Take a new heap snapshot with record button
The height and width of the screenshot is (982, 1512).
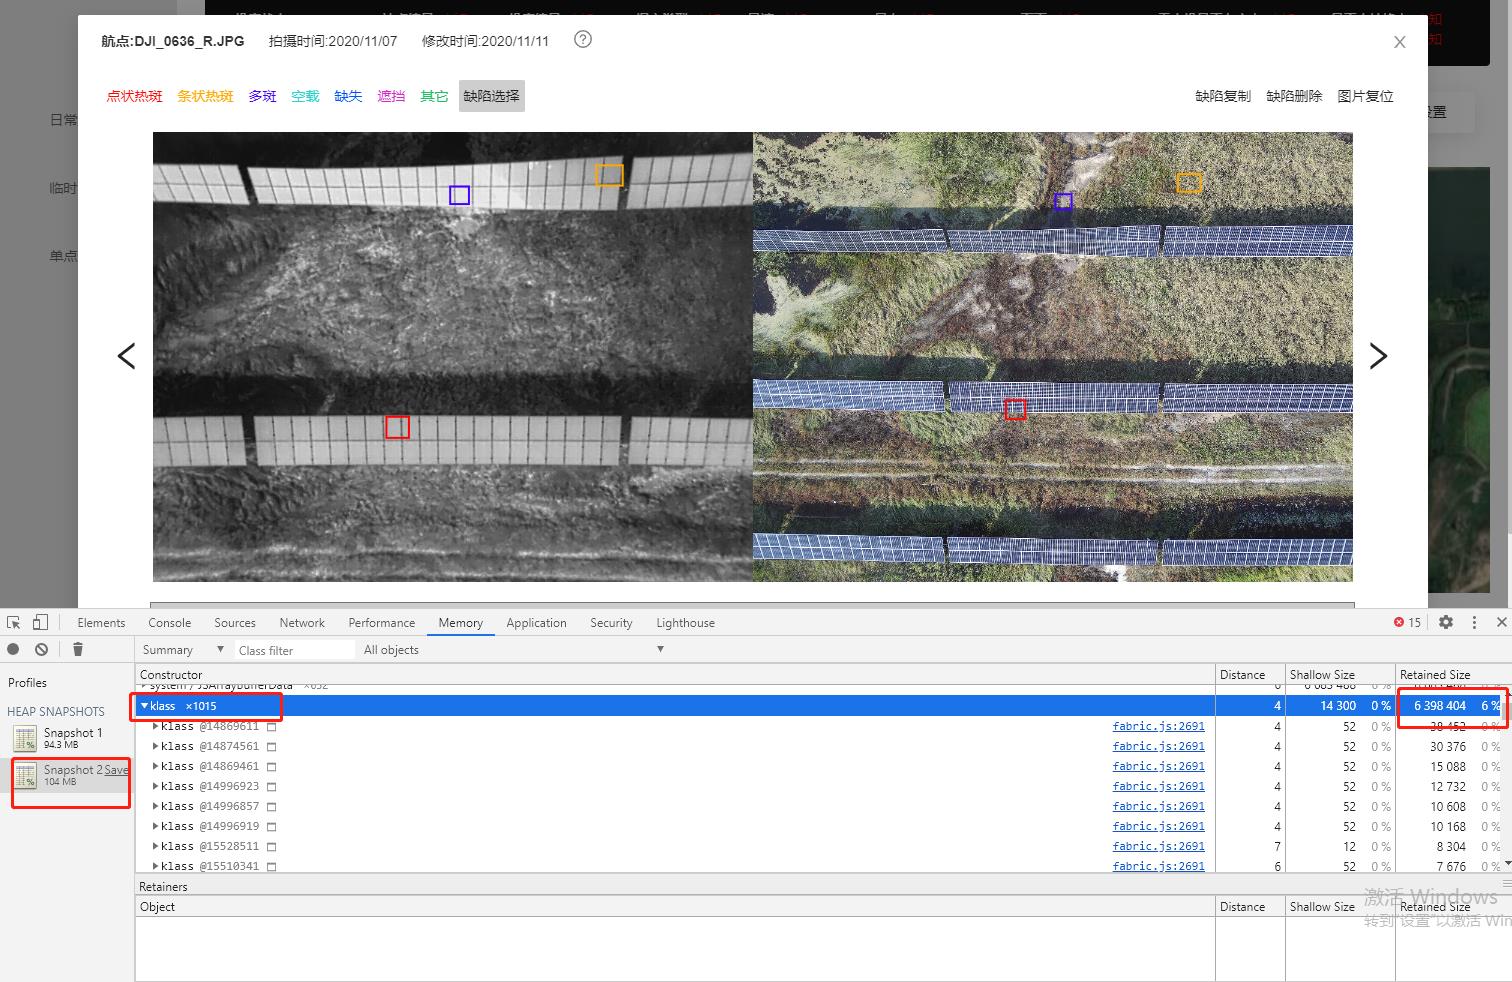(13, 649)
